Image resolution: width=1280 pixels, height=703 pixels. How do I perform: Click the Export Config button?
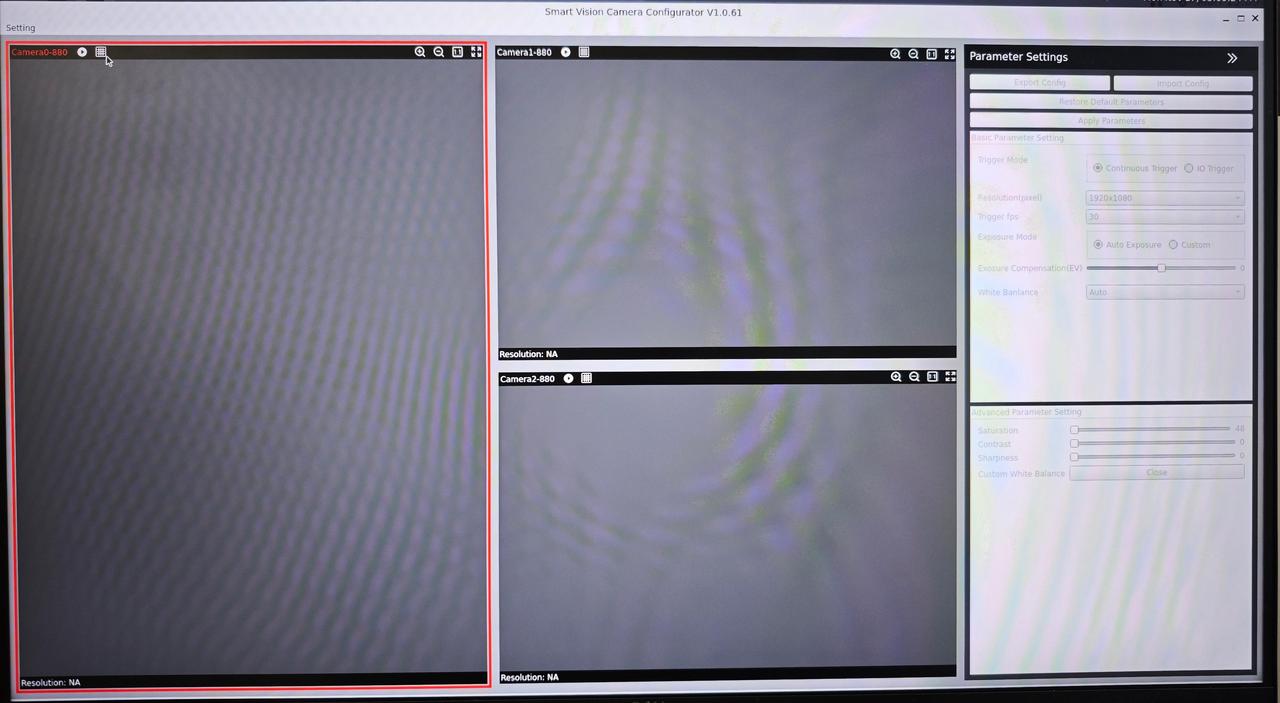tap(1039, 83)
